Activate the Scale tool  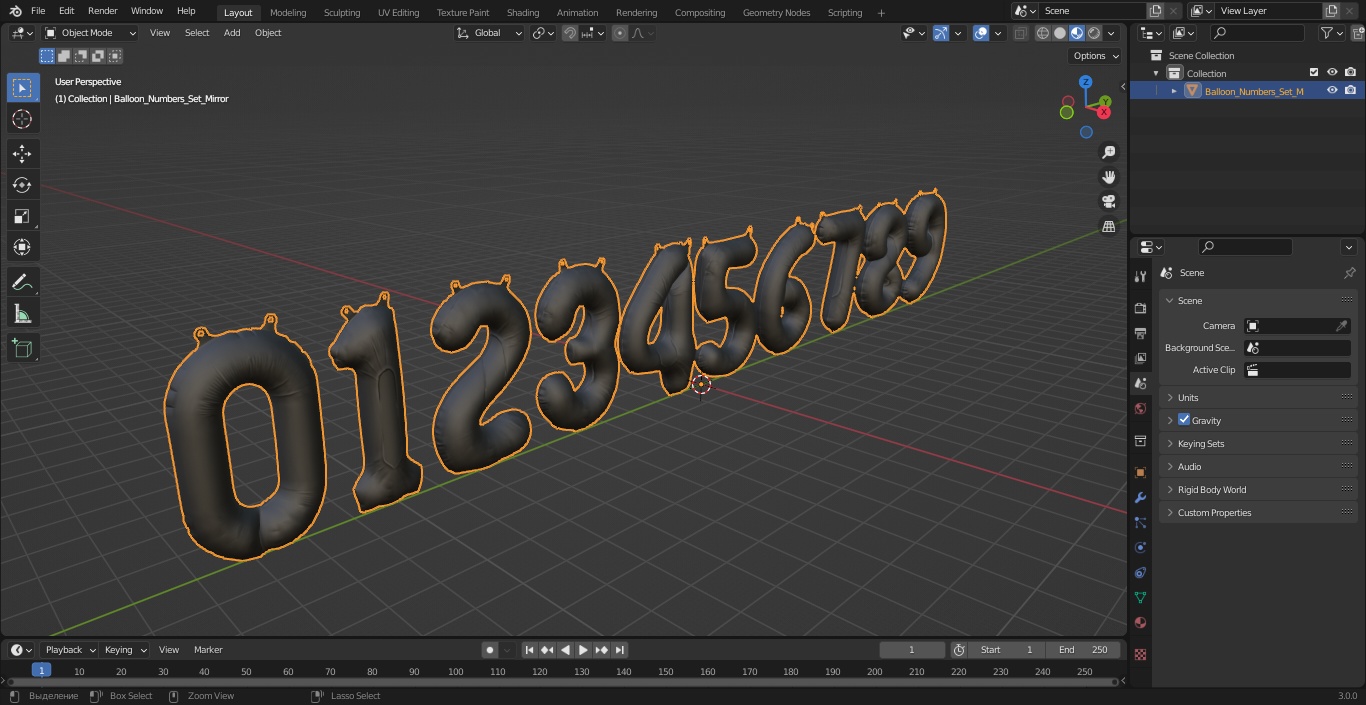[22, 216]
